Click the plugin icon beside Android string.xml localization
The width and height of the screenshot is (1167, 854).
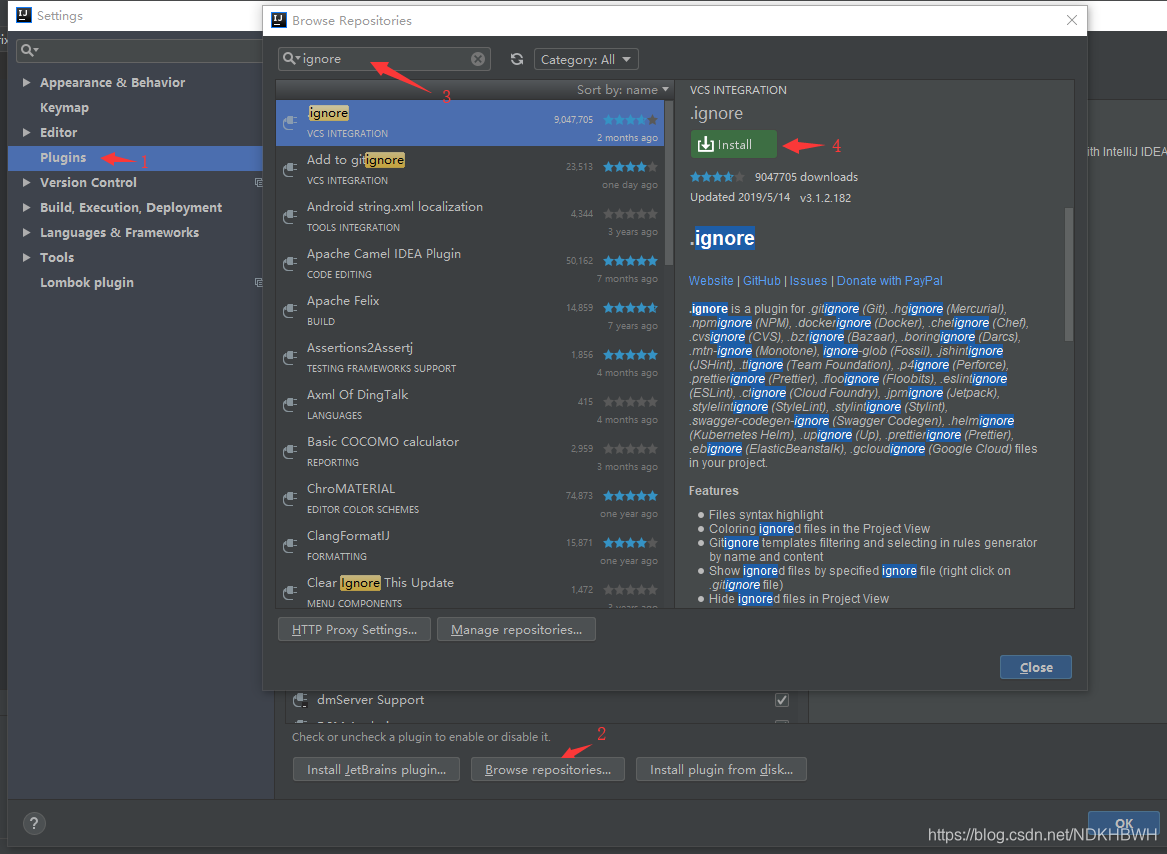point(290,217)
